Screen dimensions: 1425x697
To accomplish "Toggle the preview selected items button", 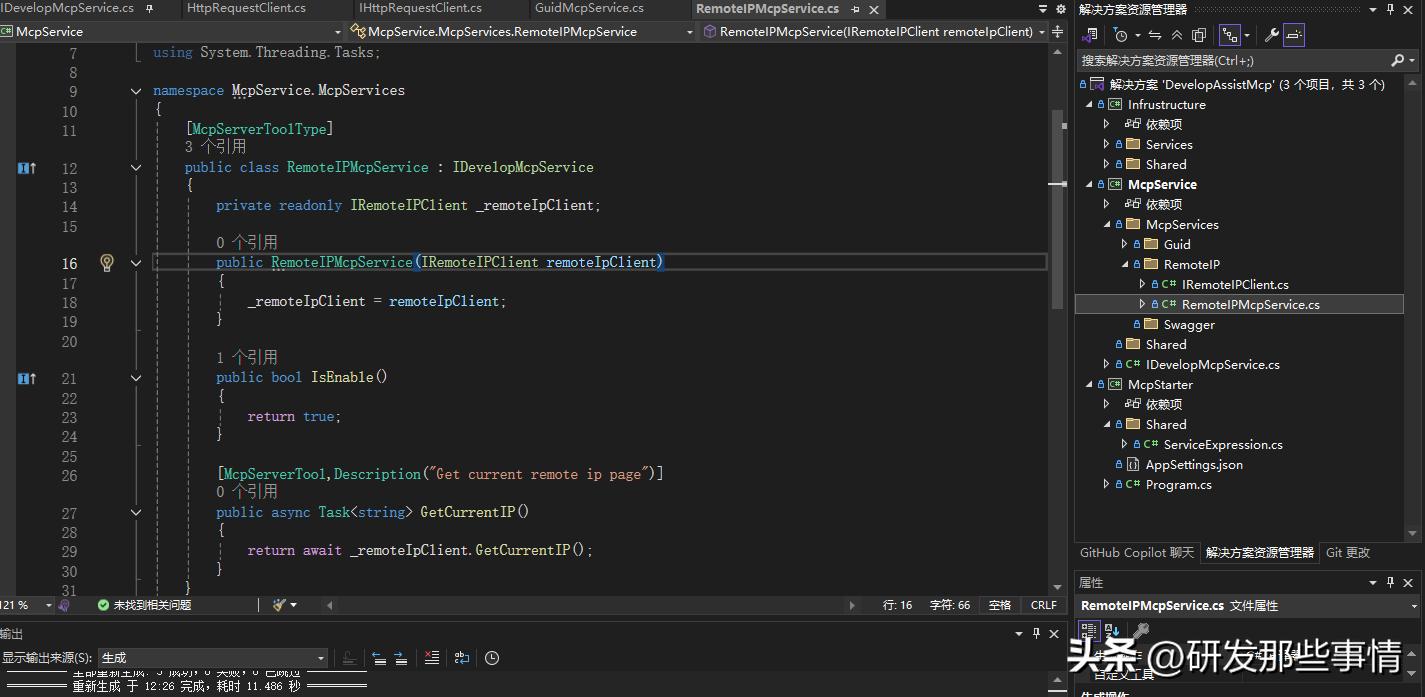I will click(x=1294, y=35).
